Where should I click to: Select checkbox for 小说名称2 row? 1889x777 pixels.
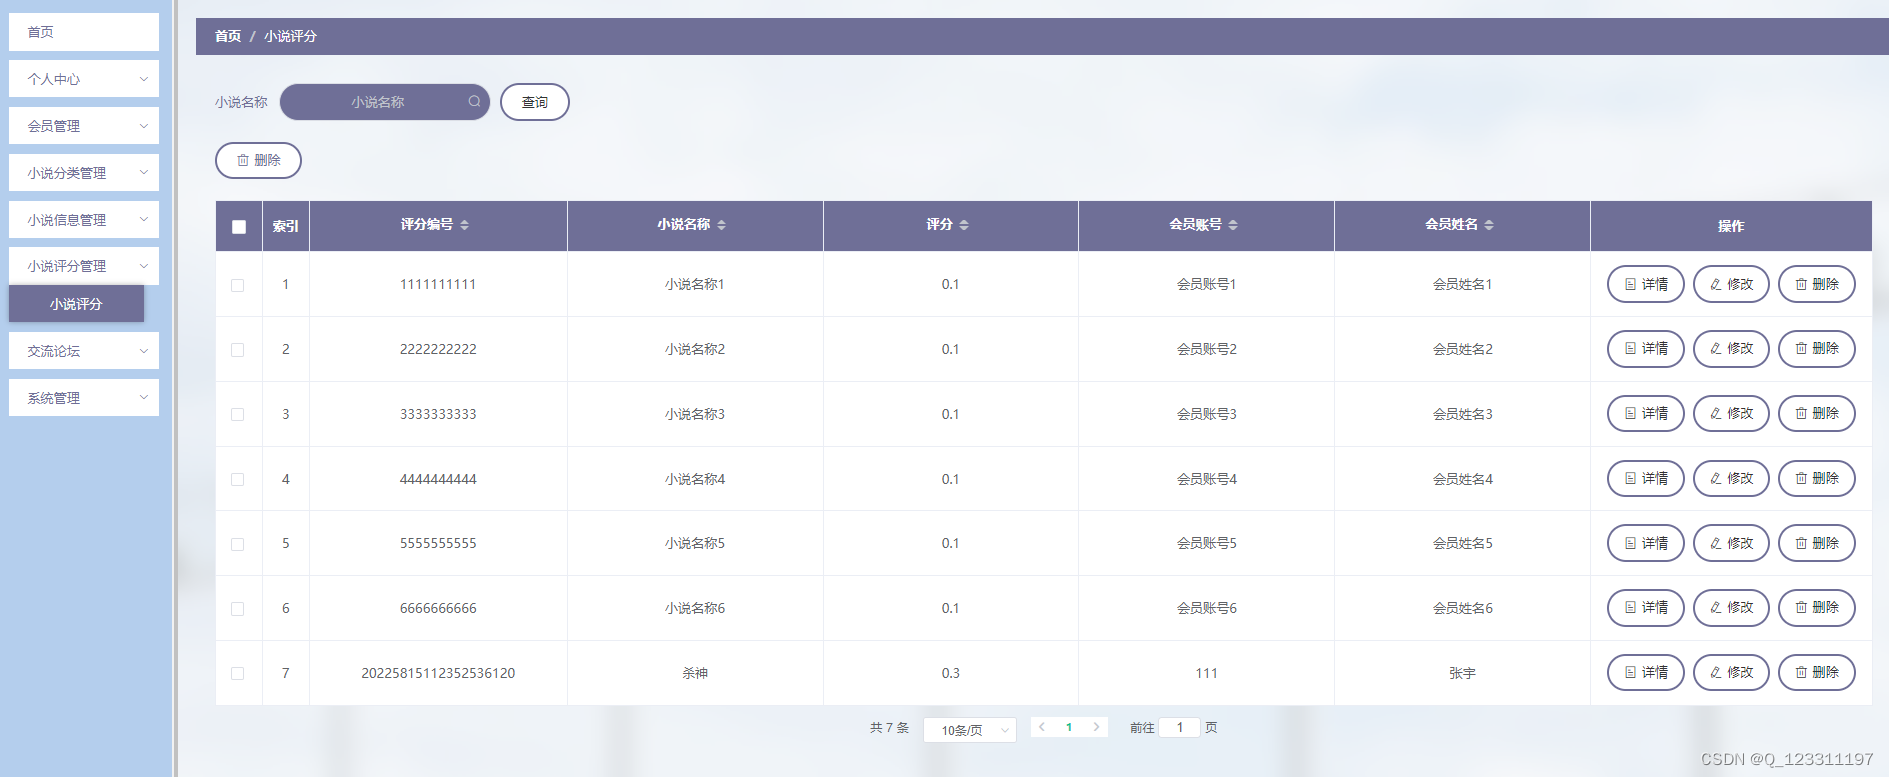tap(238, 350)
